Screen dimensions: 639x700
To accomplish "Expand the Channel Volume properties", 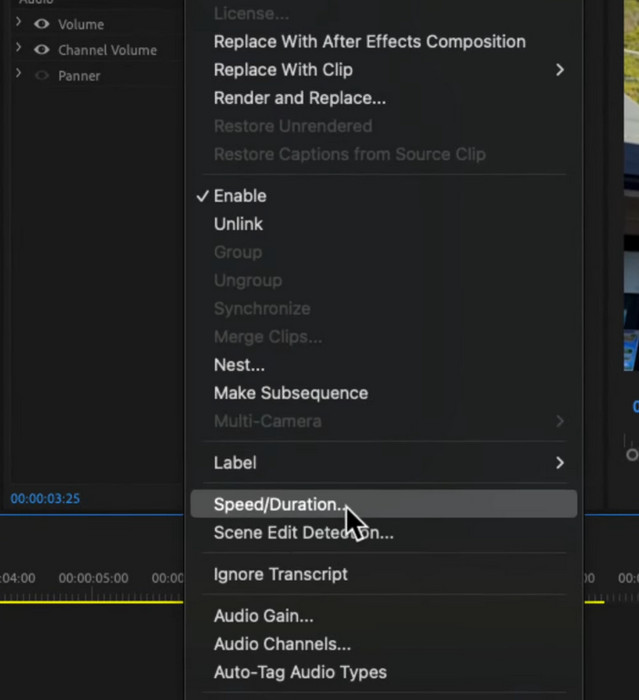I will pos(18,49).
